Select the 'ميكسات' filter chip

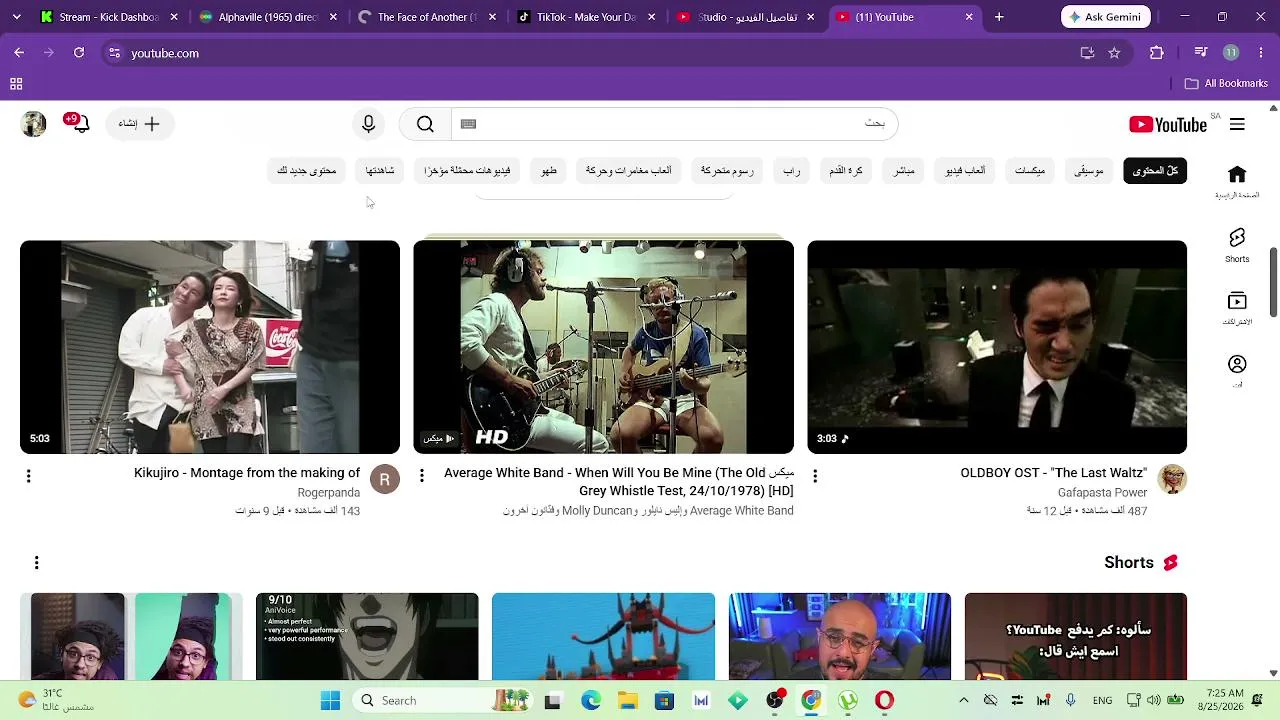click(1030, 171)
